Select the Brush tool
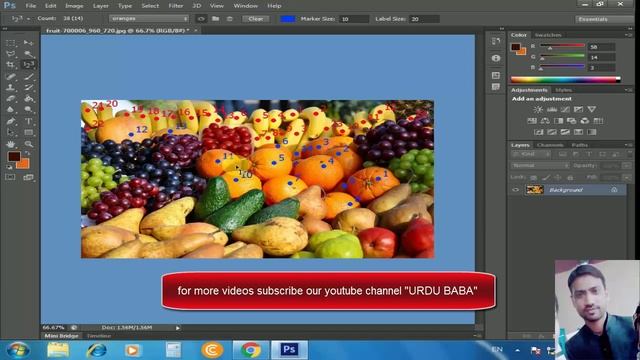 [x=28, y=76]
